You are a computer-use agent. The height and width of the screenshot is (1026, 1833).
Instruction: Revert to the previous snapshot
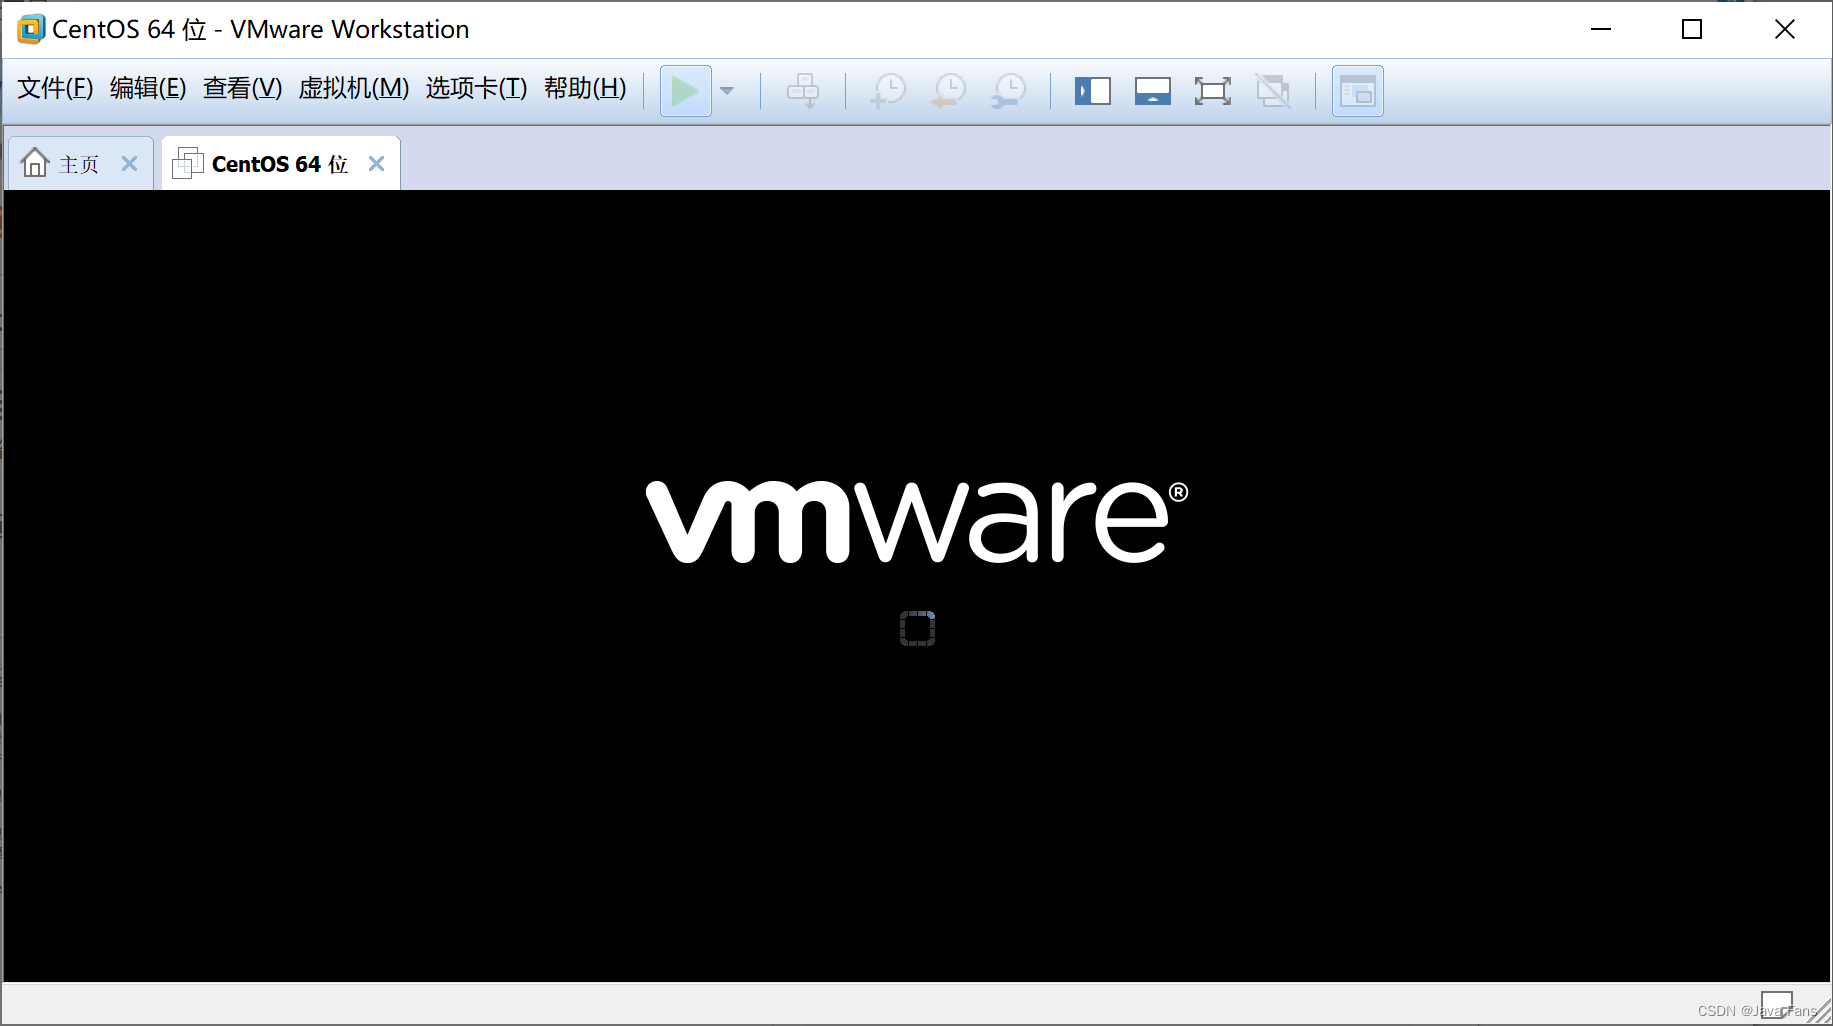(x=948, y=91)
